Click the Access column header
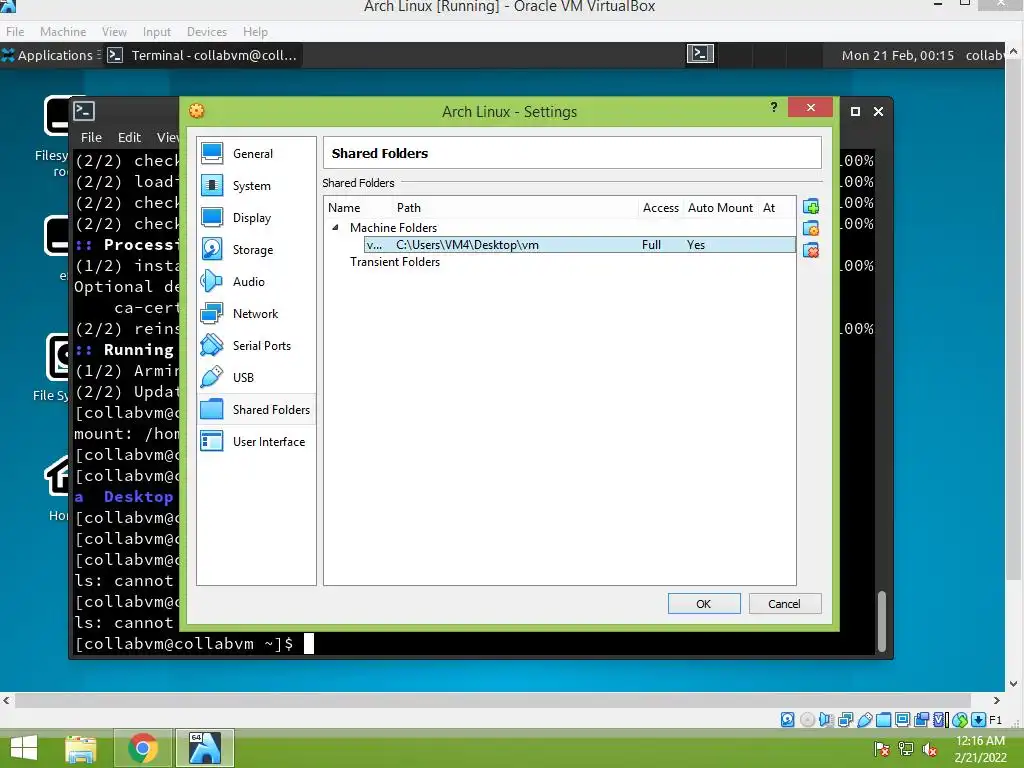 [x=661, y=208]
